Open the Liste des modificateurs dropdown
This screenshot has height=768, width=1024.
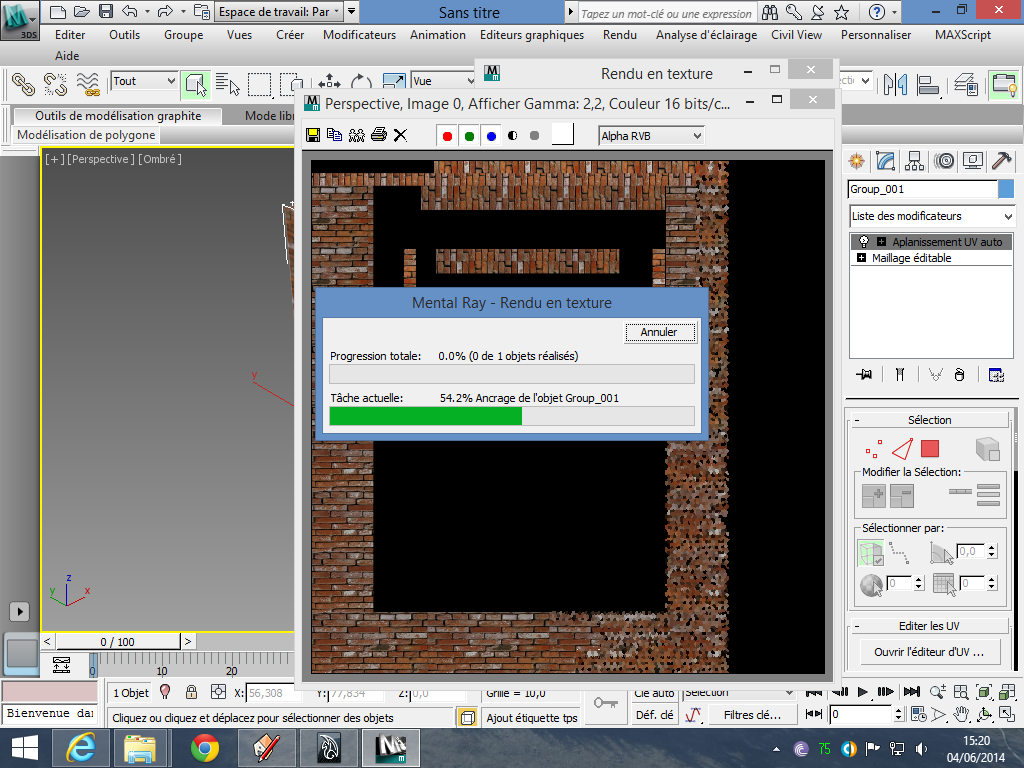[x=932, y=216]
